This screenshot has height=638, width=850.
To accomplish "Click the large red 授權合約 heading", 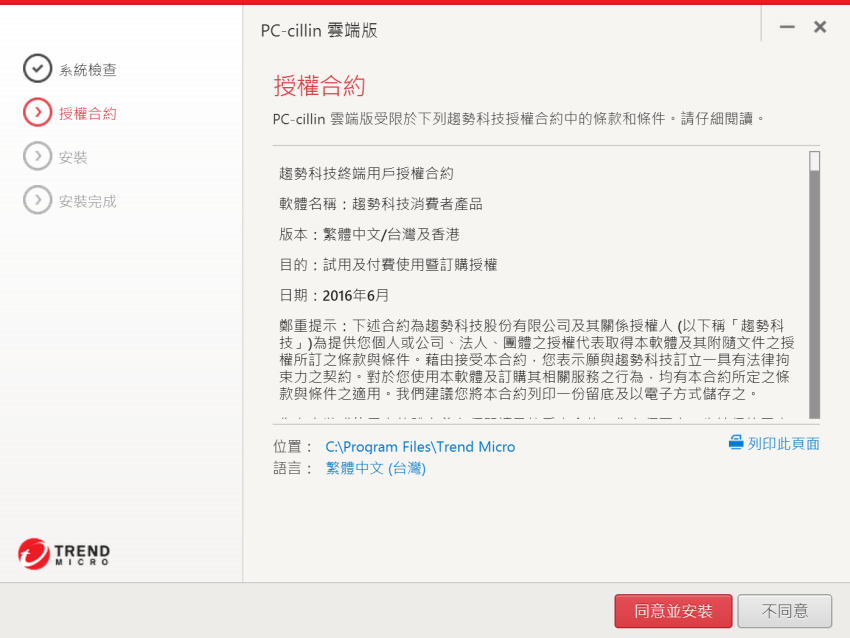I will point(319,86).
